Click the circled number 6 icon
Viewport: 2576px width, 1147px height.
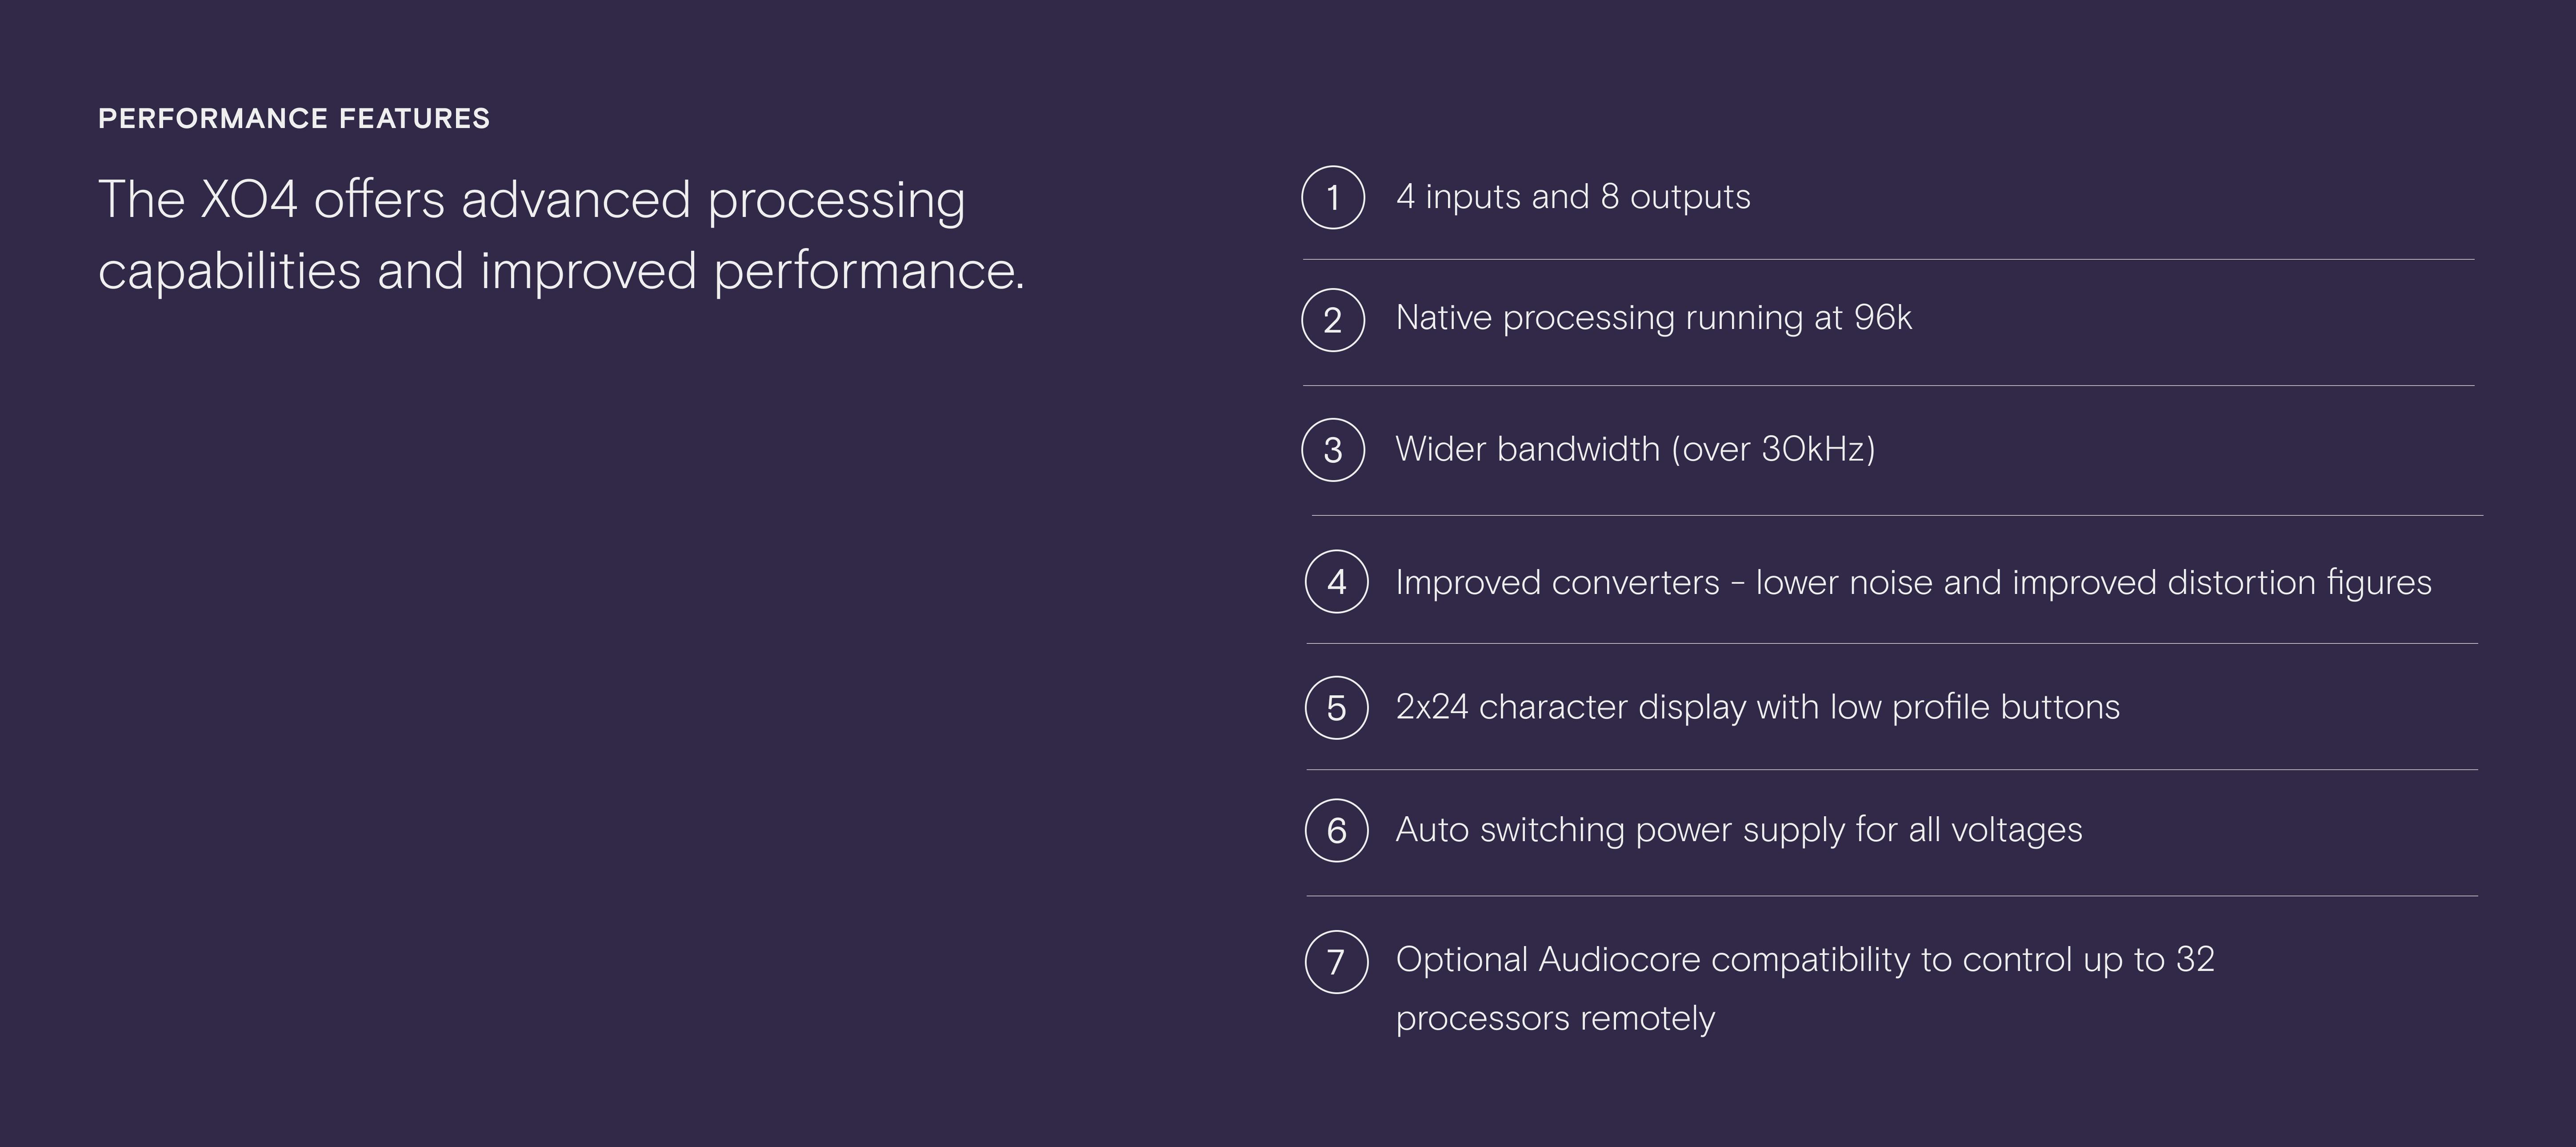tap(1336, 830)
